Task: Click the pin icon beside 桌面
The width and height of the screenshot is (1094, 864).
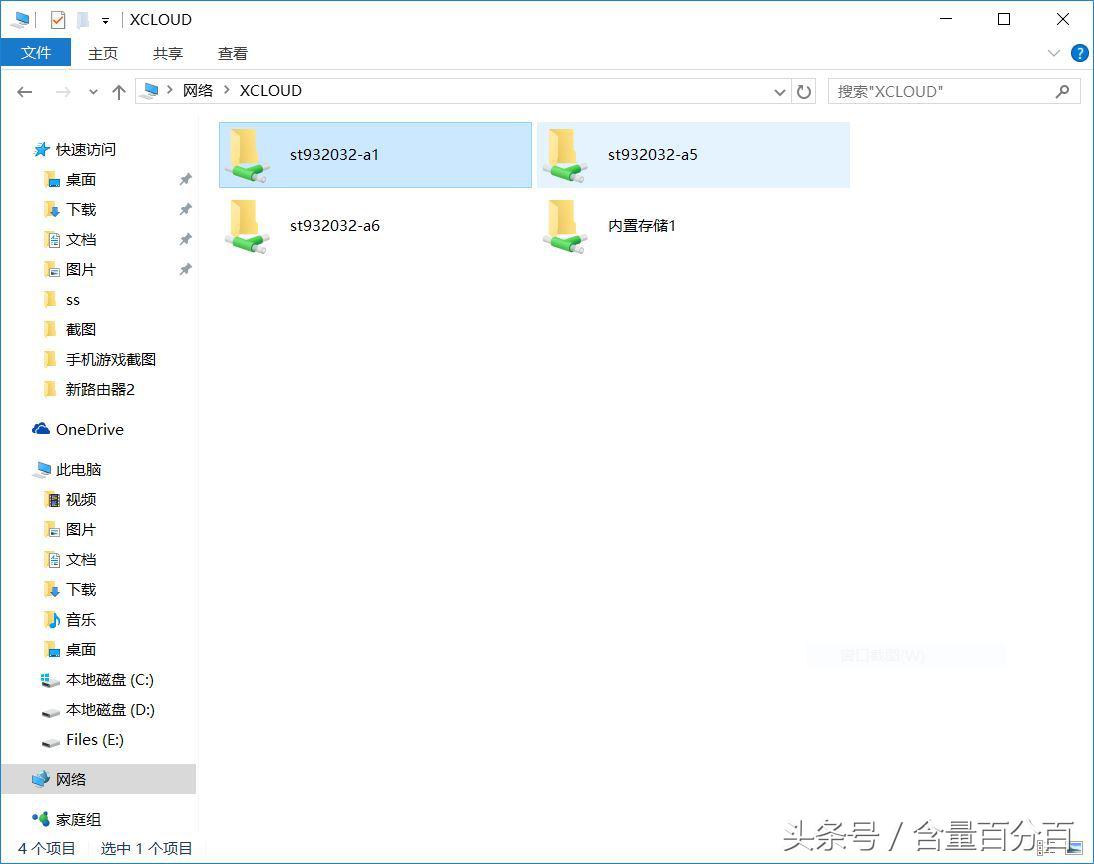Action: point(185,179)
